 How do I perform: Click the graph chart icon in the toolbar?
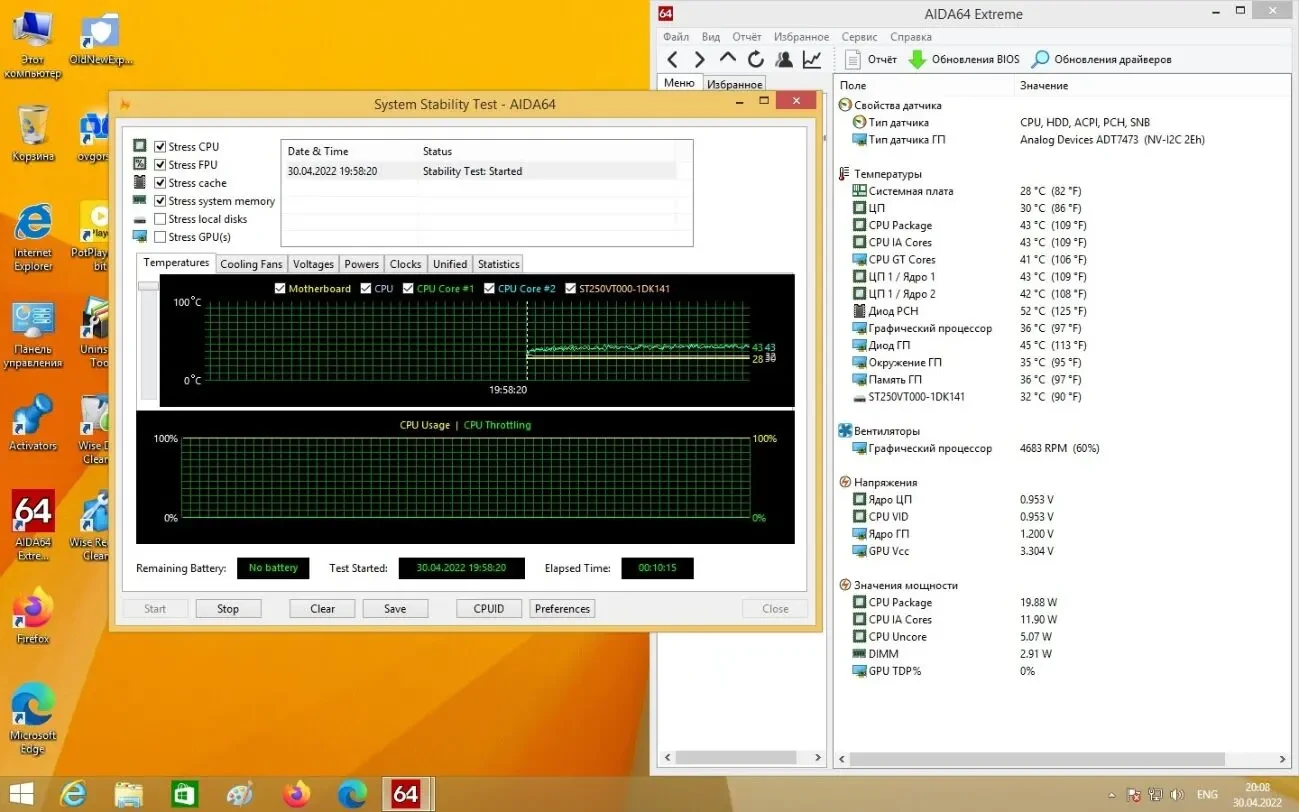[811, 58]
